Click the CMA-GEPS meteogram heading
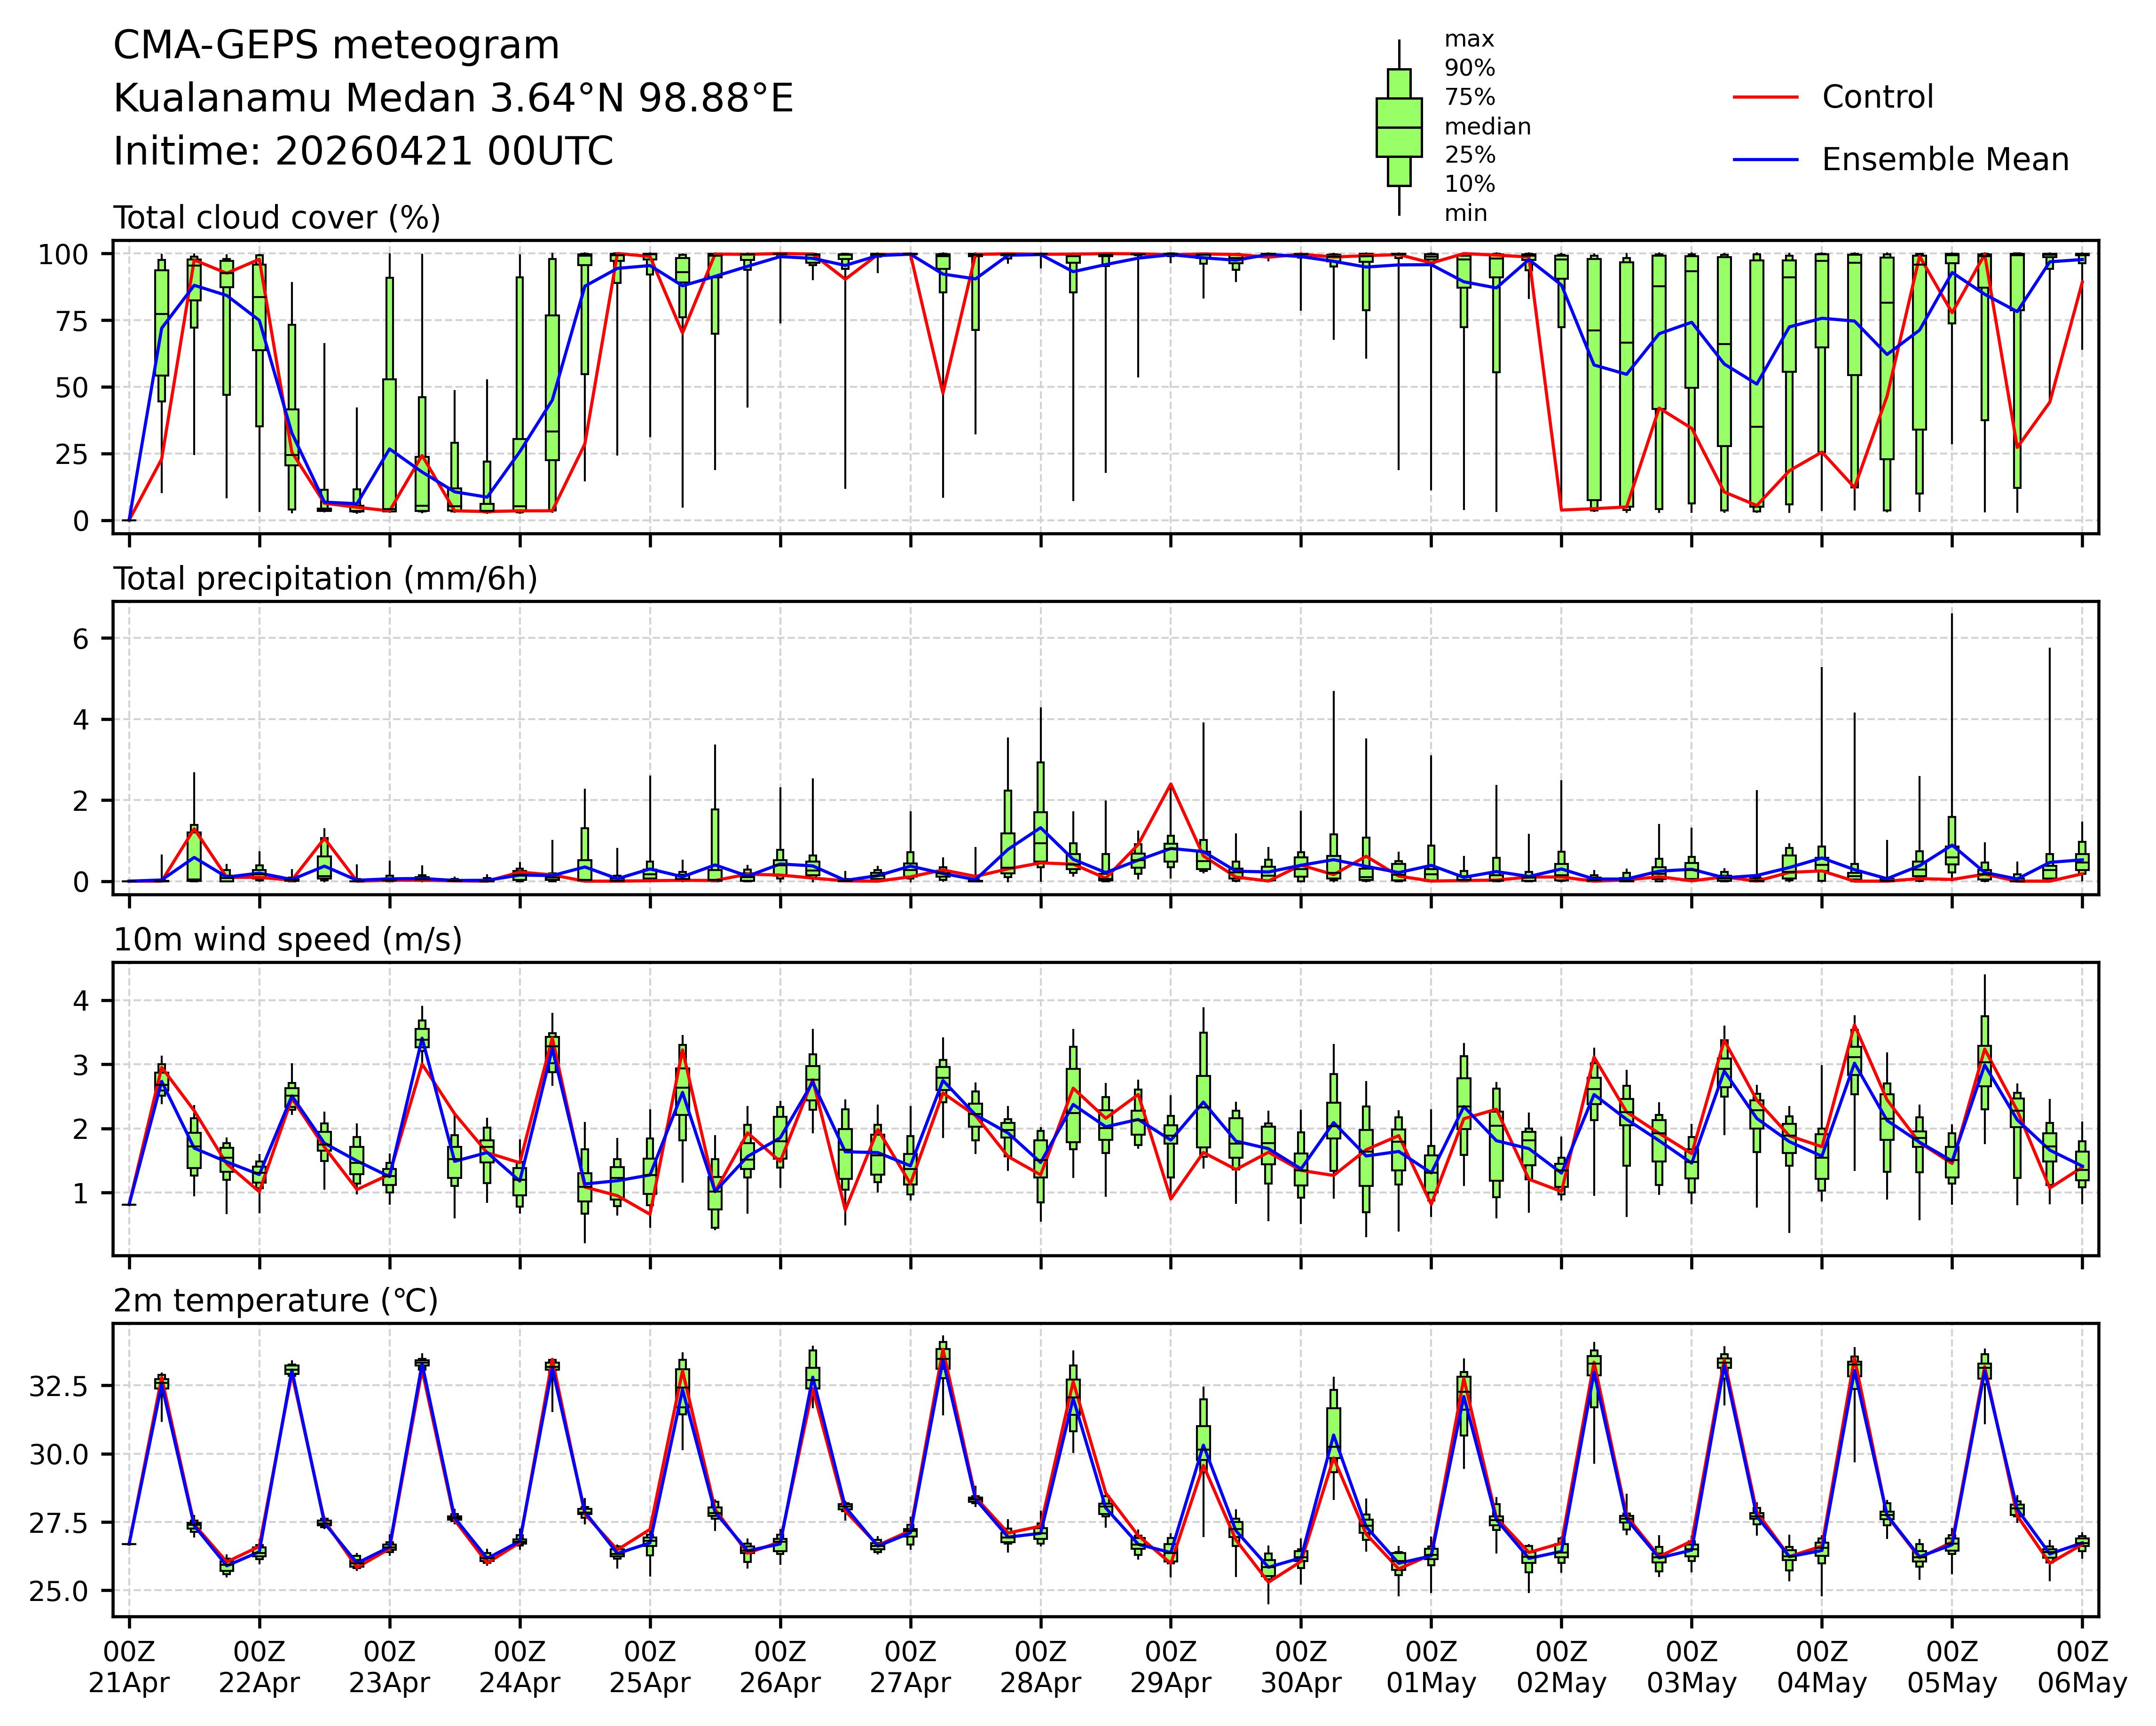2156x1726 pixels. click(336, 46)
